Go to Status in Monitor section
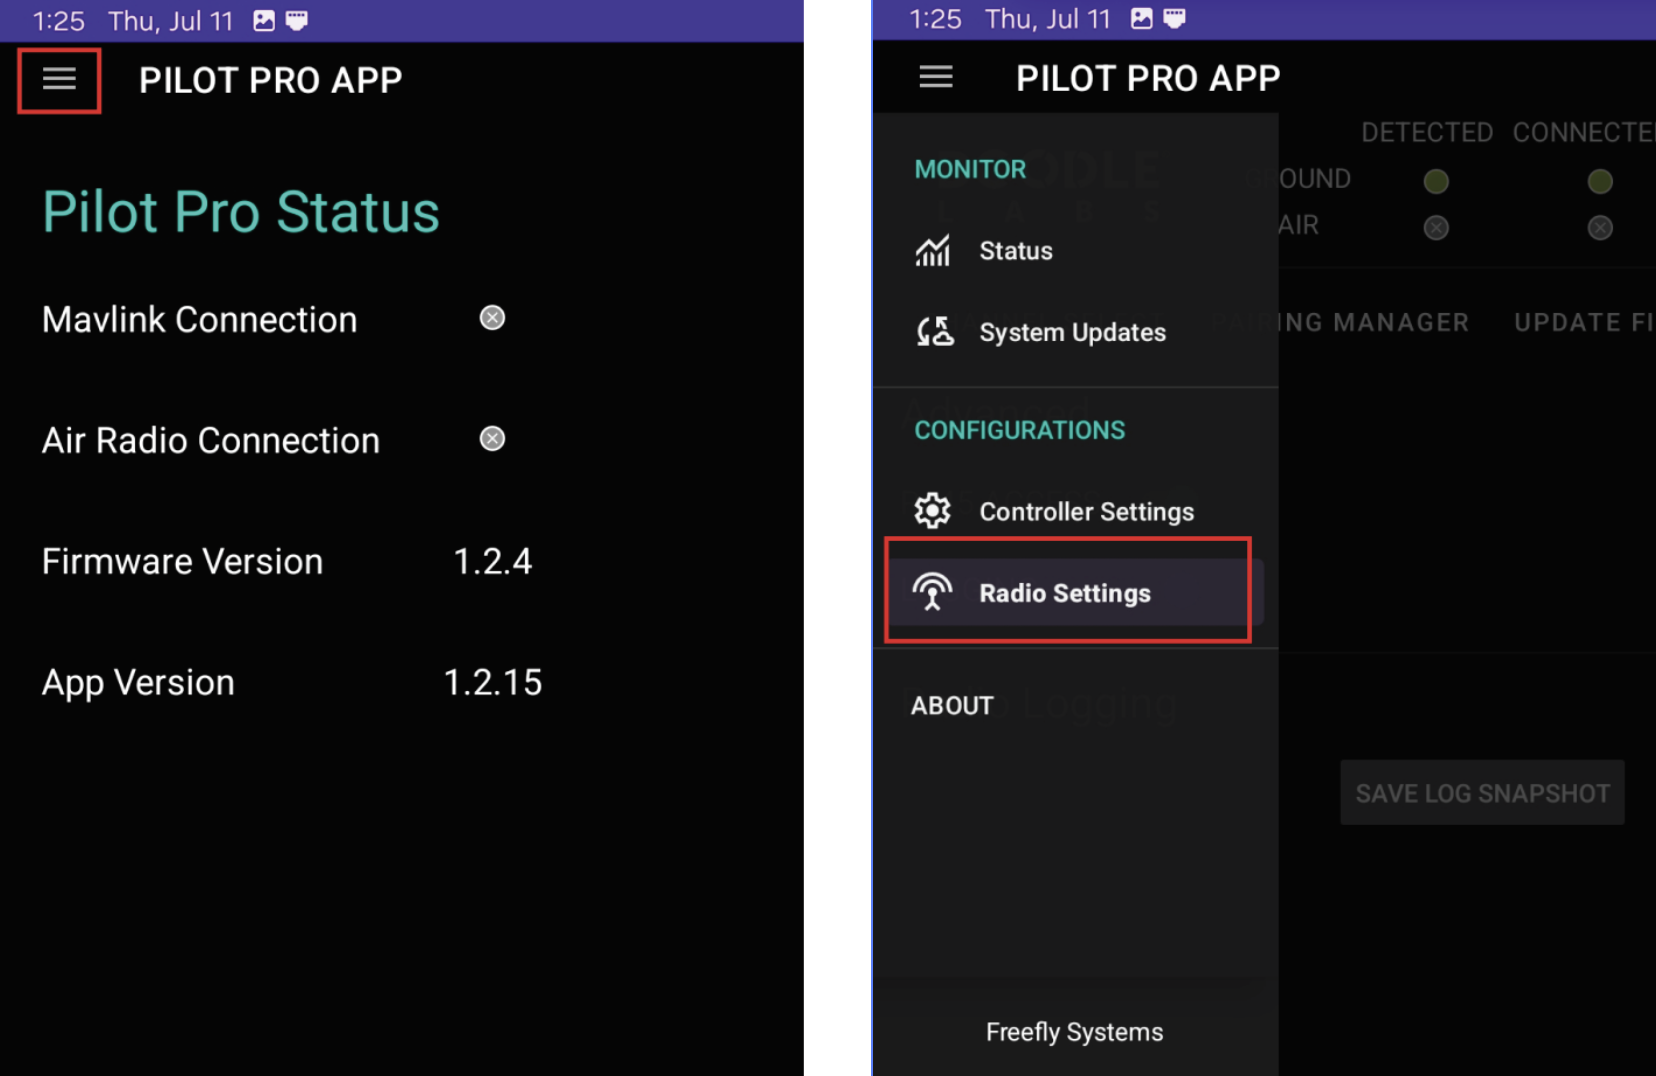 tap(1016, 251)
